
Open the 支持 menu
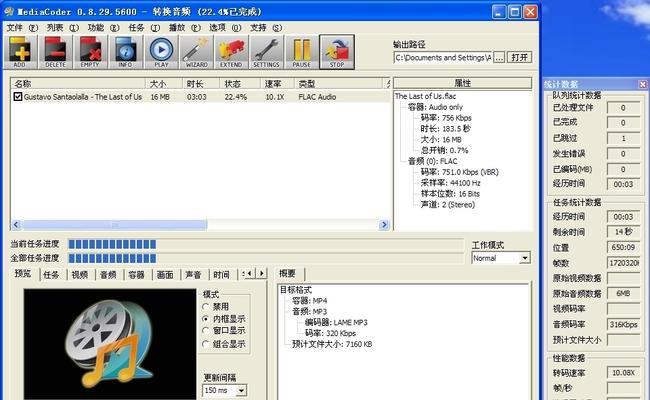click(266, 28)
